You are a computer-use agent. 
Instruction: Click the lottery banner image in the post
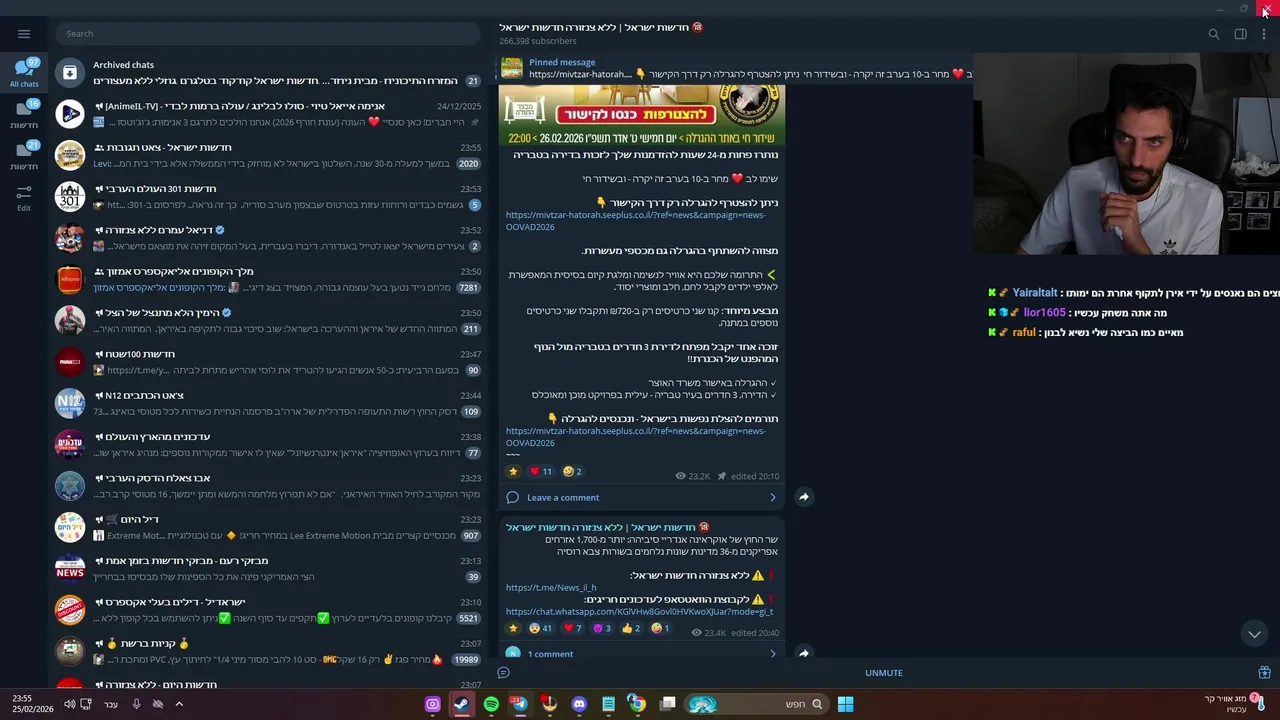(642, 115)
